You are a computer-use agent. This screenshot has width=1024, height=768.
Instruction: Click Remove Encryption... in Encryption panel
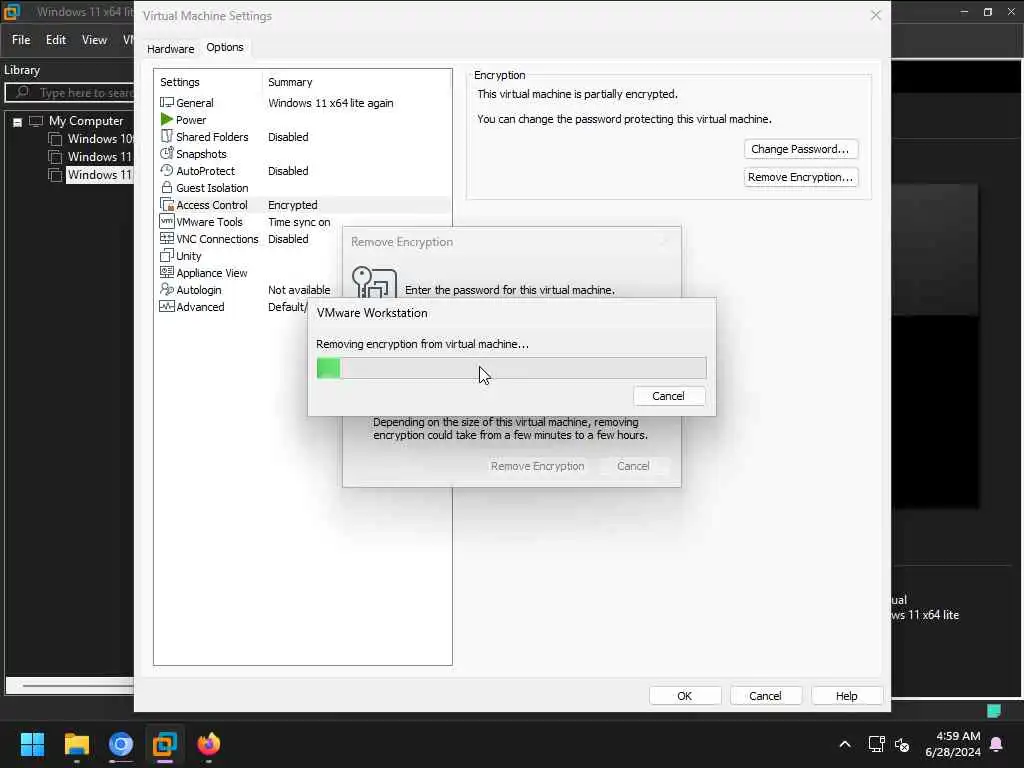801,177
